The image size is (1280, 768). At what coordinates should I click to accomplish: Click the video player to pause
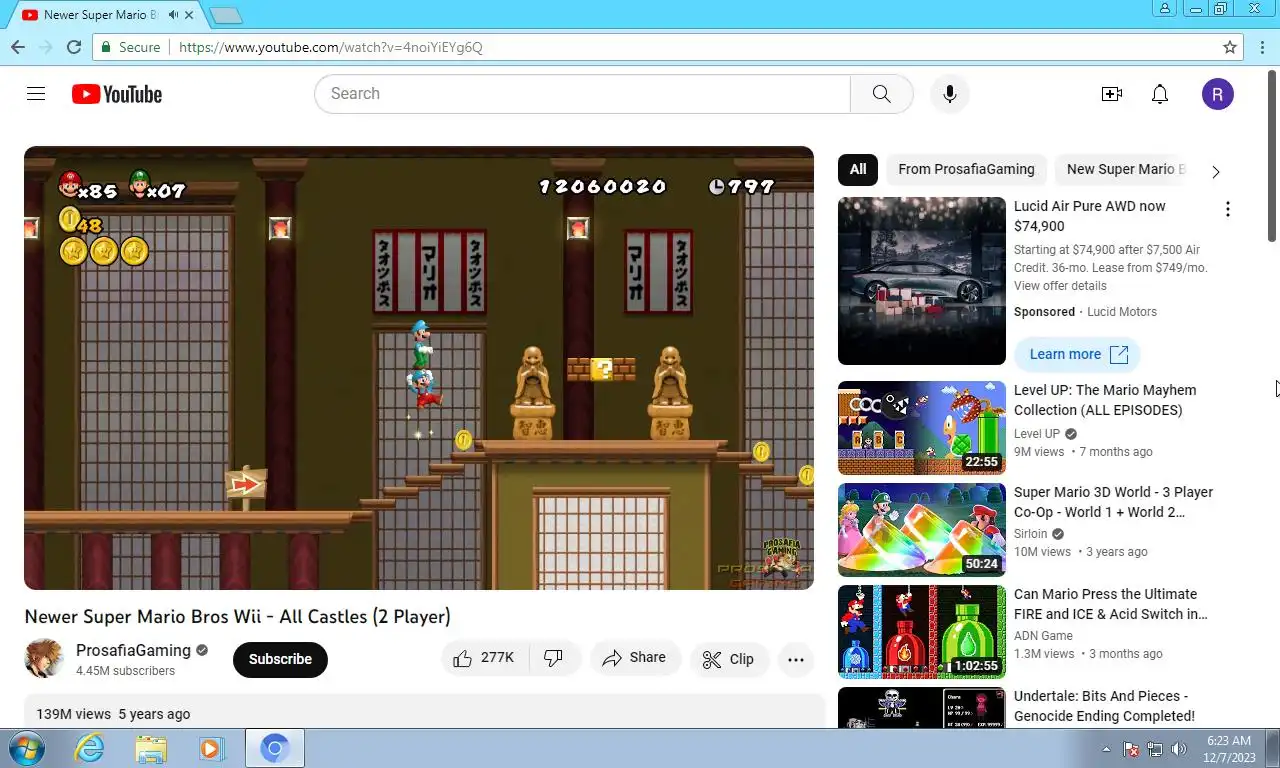419,368
